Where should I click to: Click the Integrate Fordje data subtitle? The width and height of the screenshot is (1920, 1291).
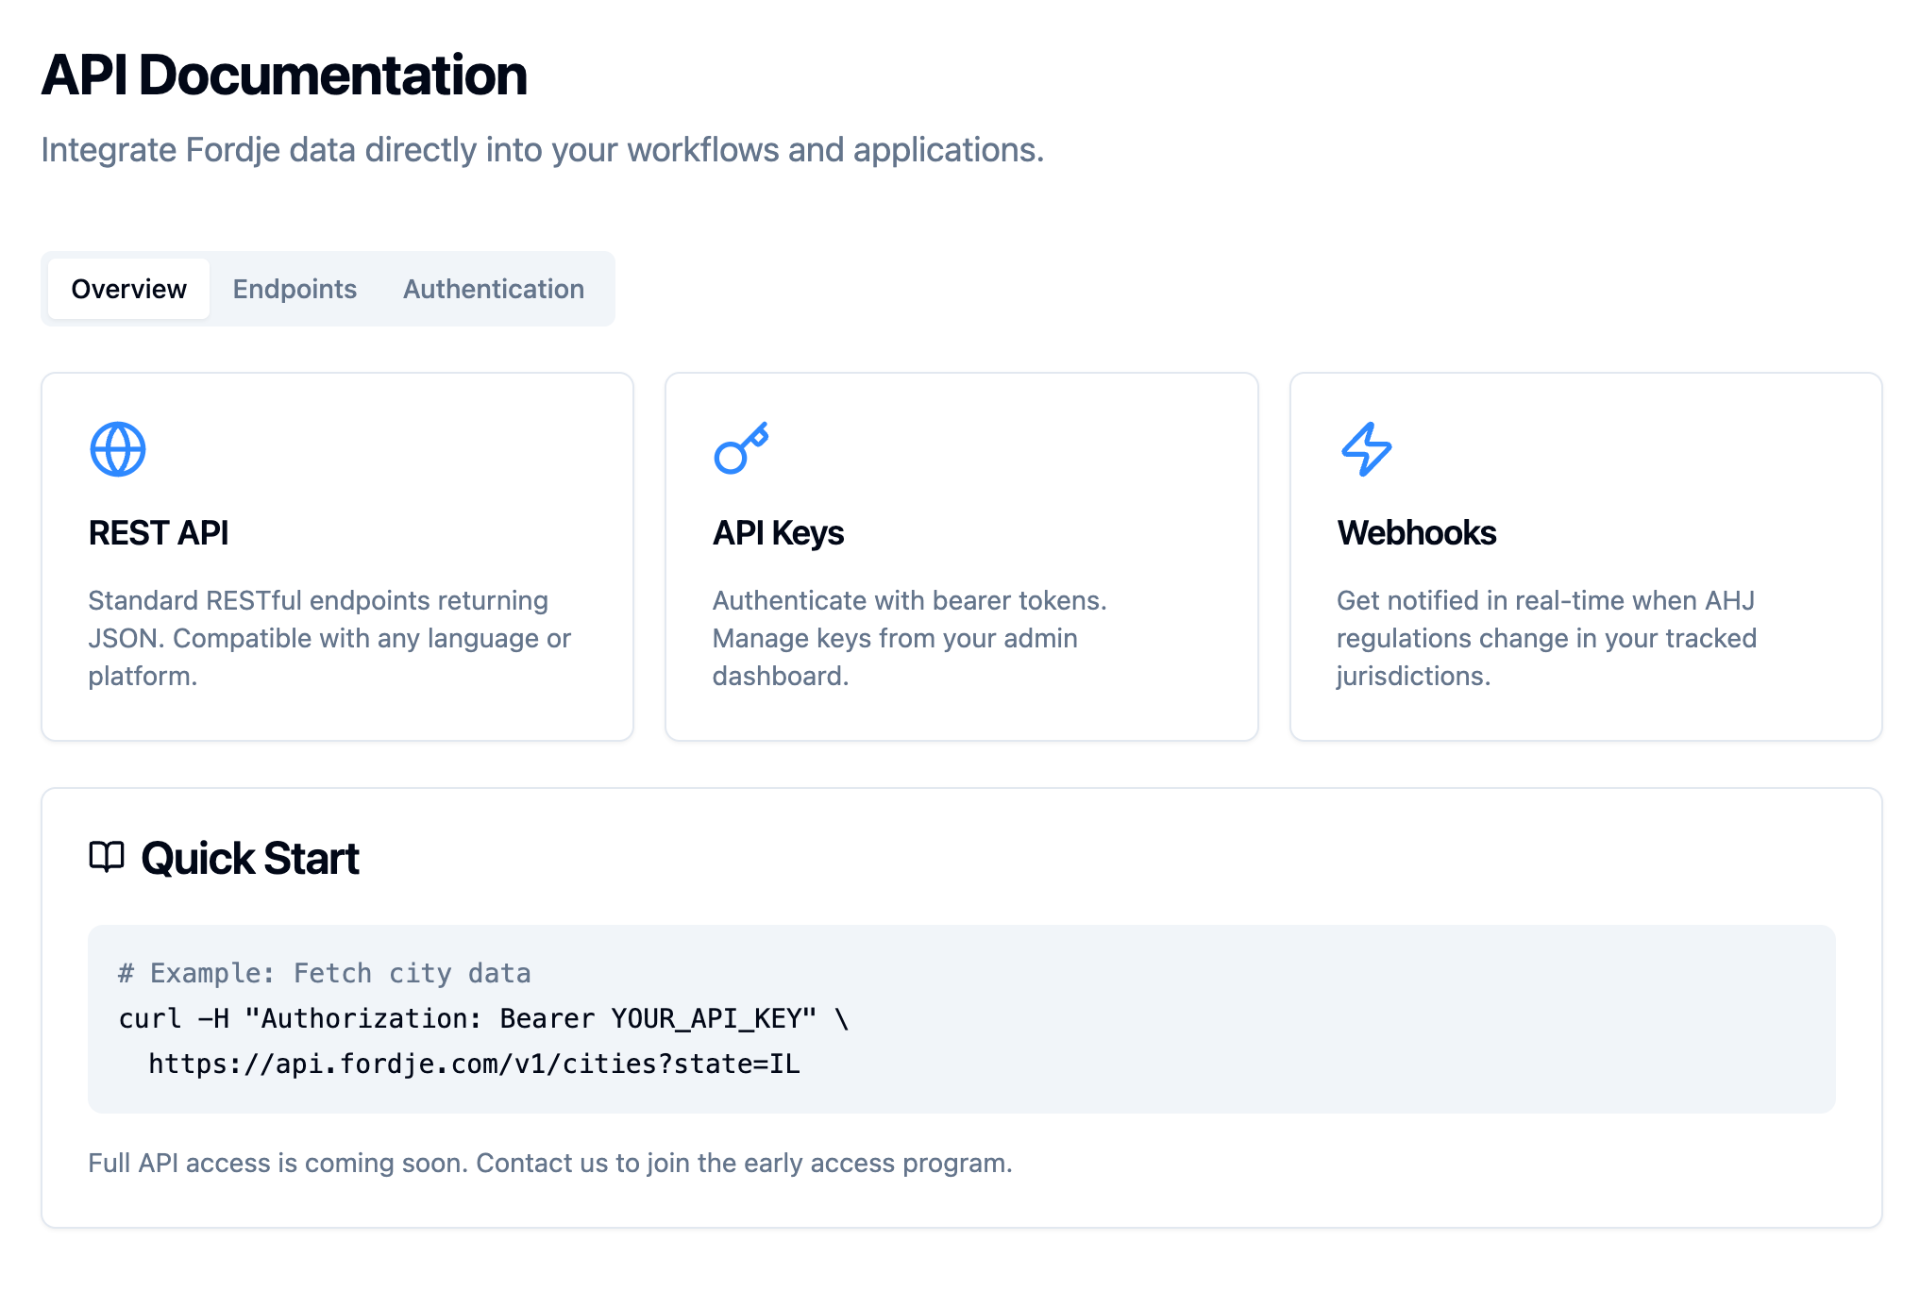click(541, 150)
